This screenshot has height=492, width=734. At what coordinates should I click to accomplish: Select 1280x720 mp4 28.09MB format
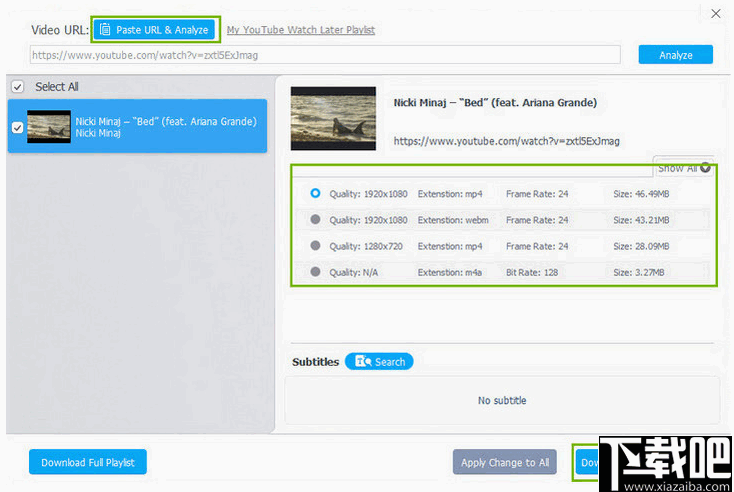click(315, 246)
